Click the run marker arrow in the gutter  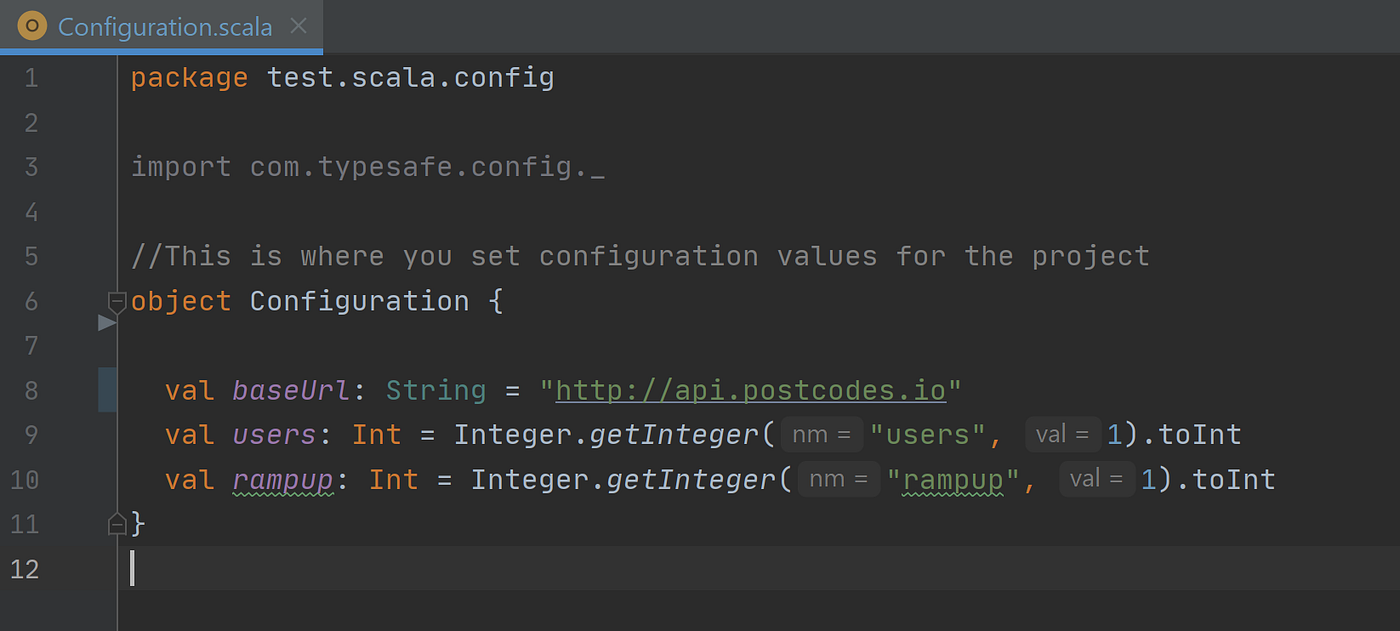pyautogui.click(x=108, y=322)
